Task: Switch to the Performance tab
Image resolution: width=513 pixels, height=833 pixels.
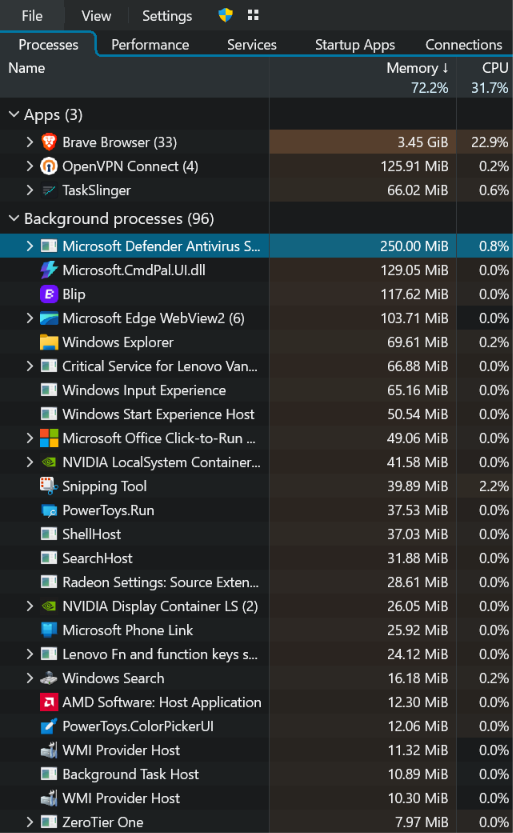Action: (x=150, y=45)
